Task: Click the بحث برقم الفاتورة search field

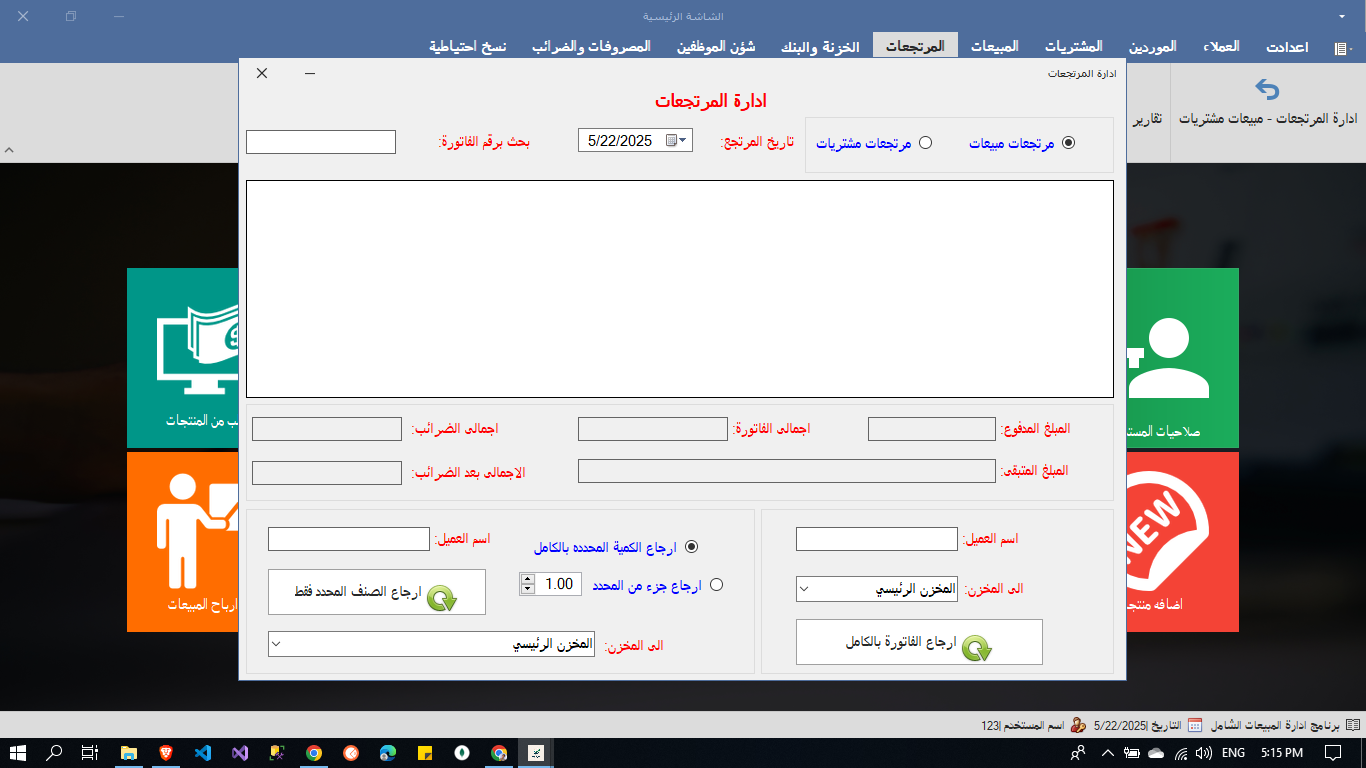Action: coord(320,141)
